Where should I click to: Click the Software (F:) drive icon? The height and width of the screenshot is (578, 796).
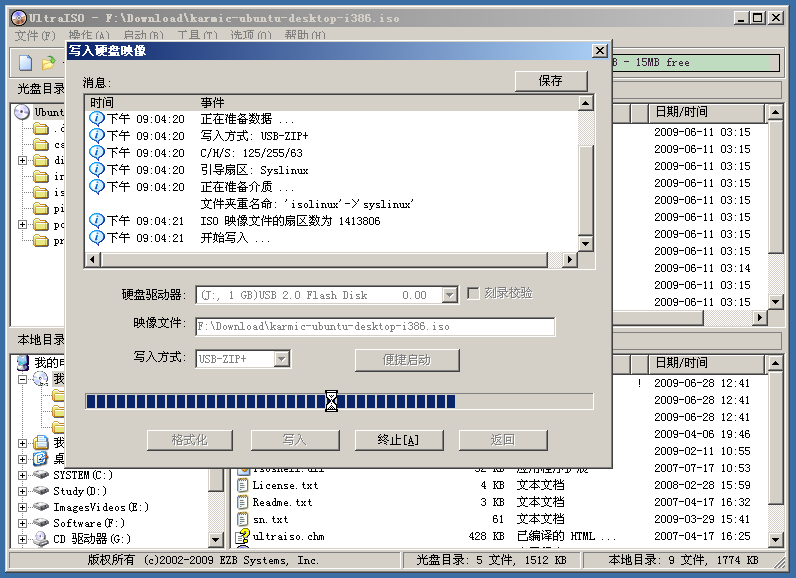41,523
